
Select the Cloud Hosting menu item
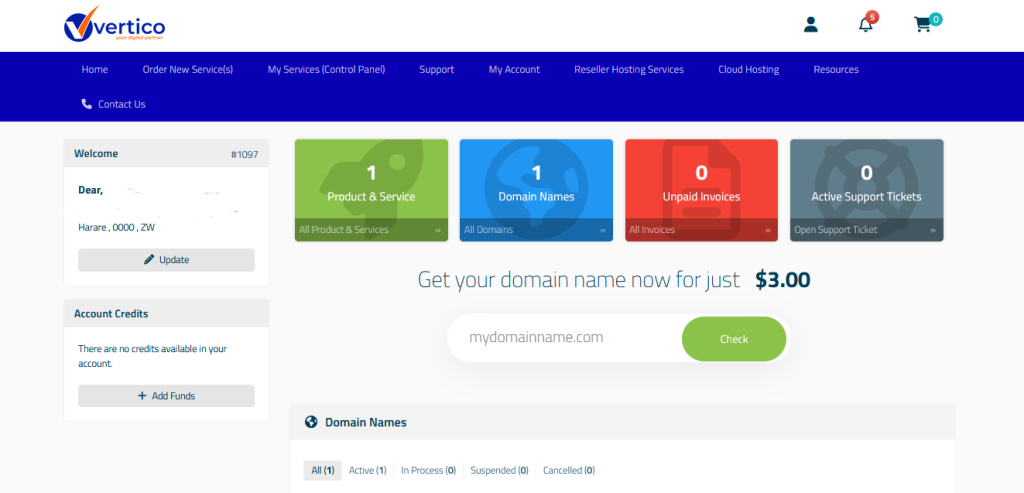click(748, 70)
